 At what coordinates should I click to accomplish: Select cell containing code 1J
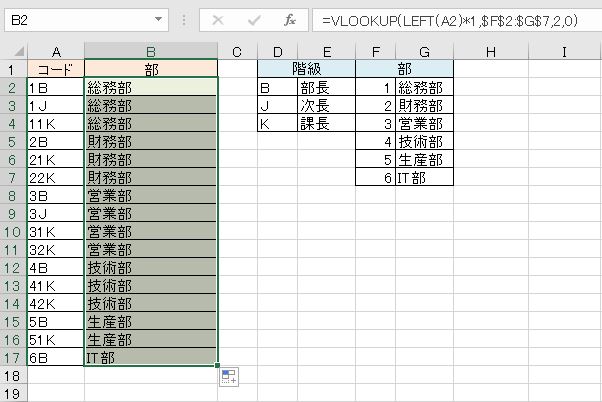[x=56, y=106]
